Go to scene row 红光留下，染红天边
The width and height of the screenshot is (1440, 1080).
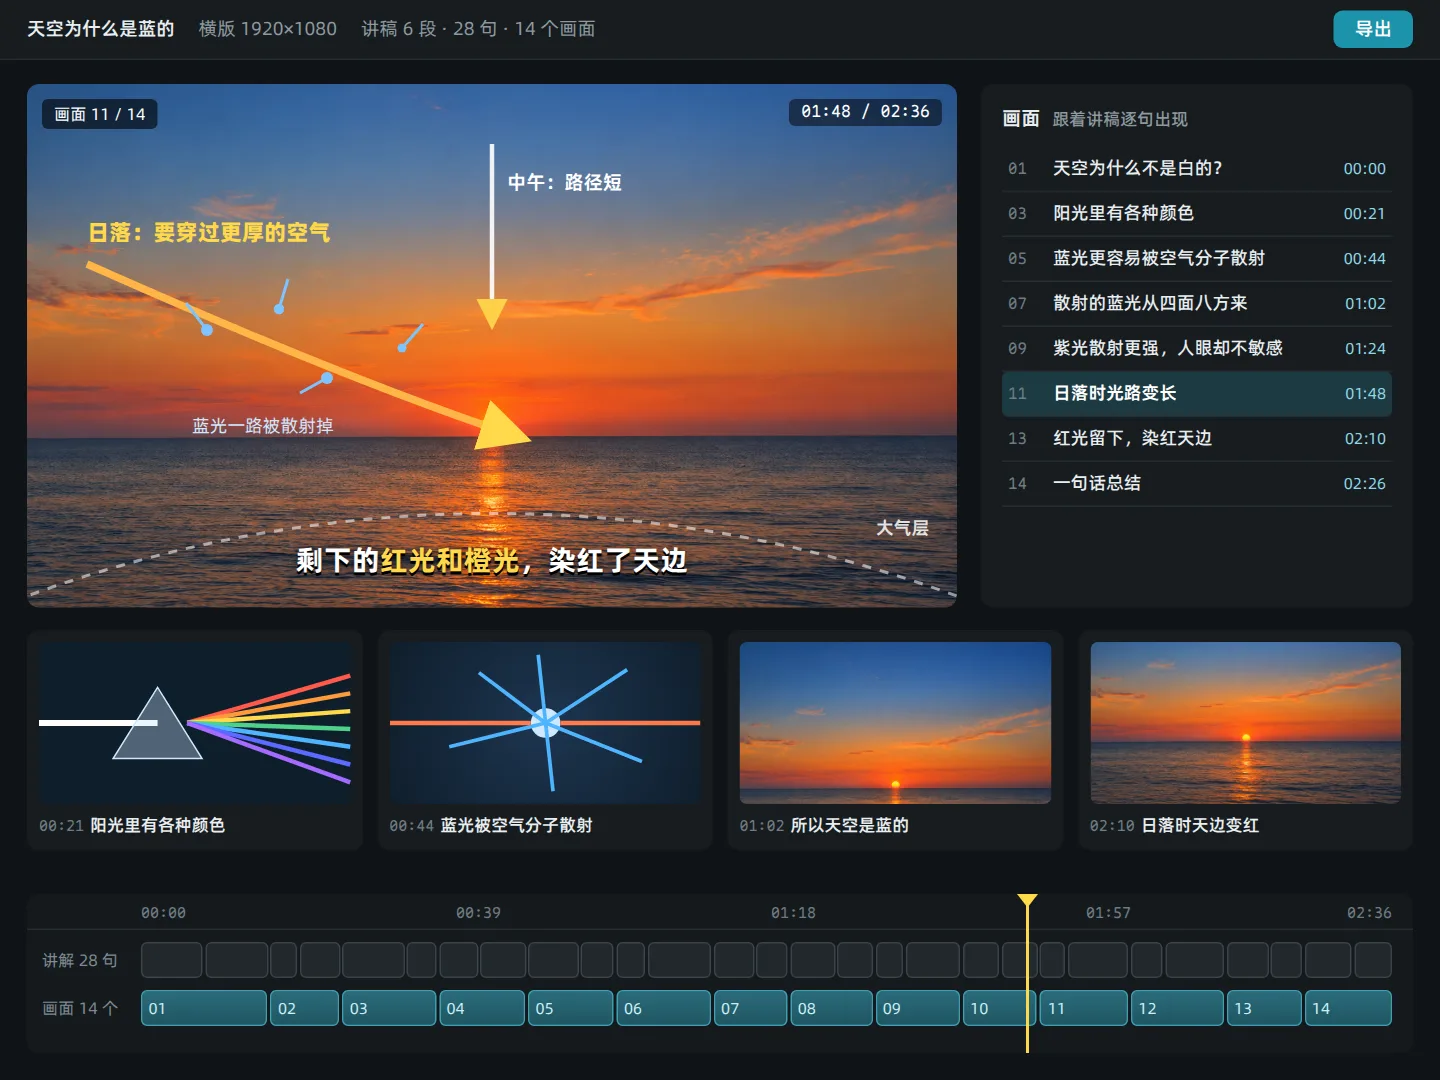[1196, 438]
